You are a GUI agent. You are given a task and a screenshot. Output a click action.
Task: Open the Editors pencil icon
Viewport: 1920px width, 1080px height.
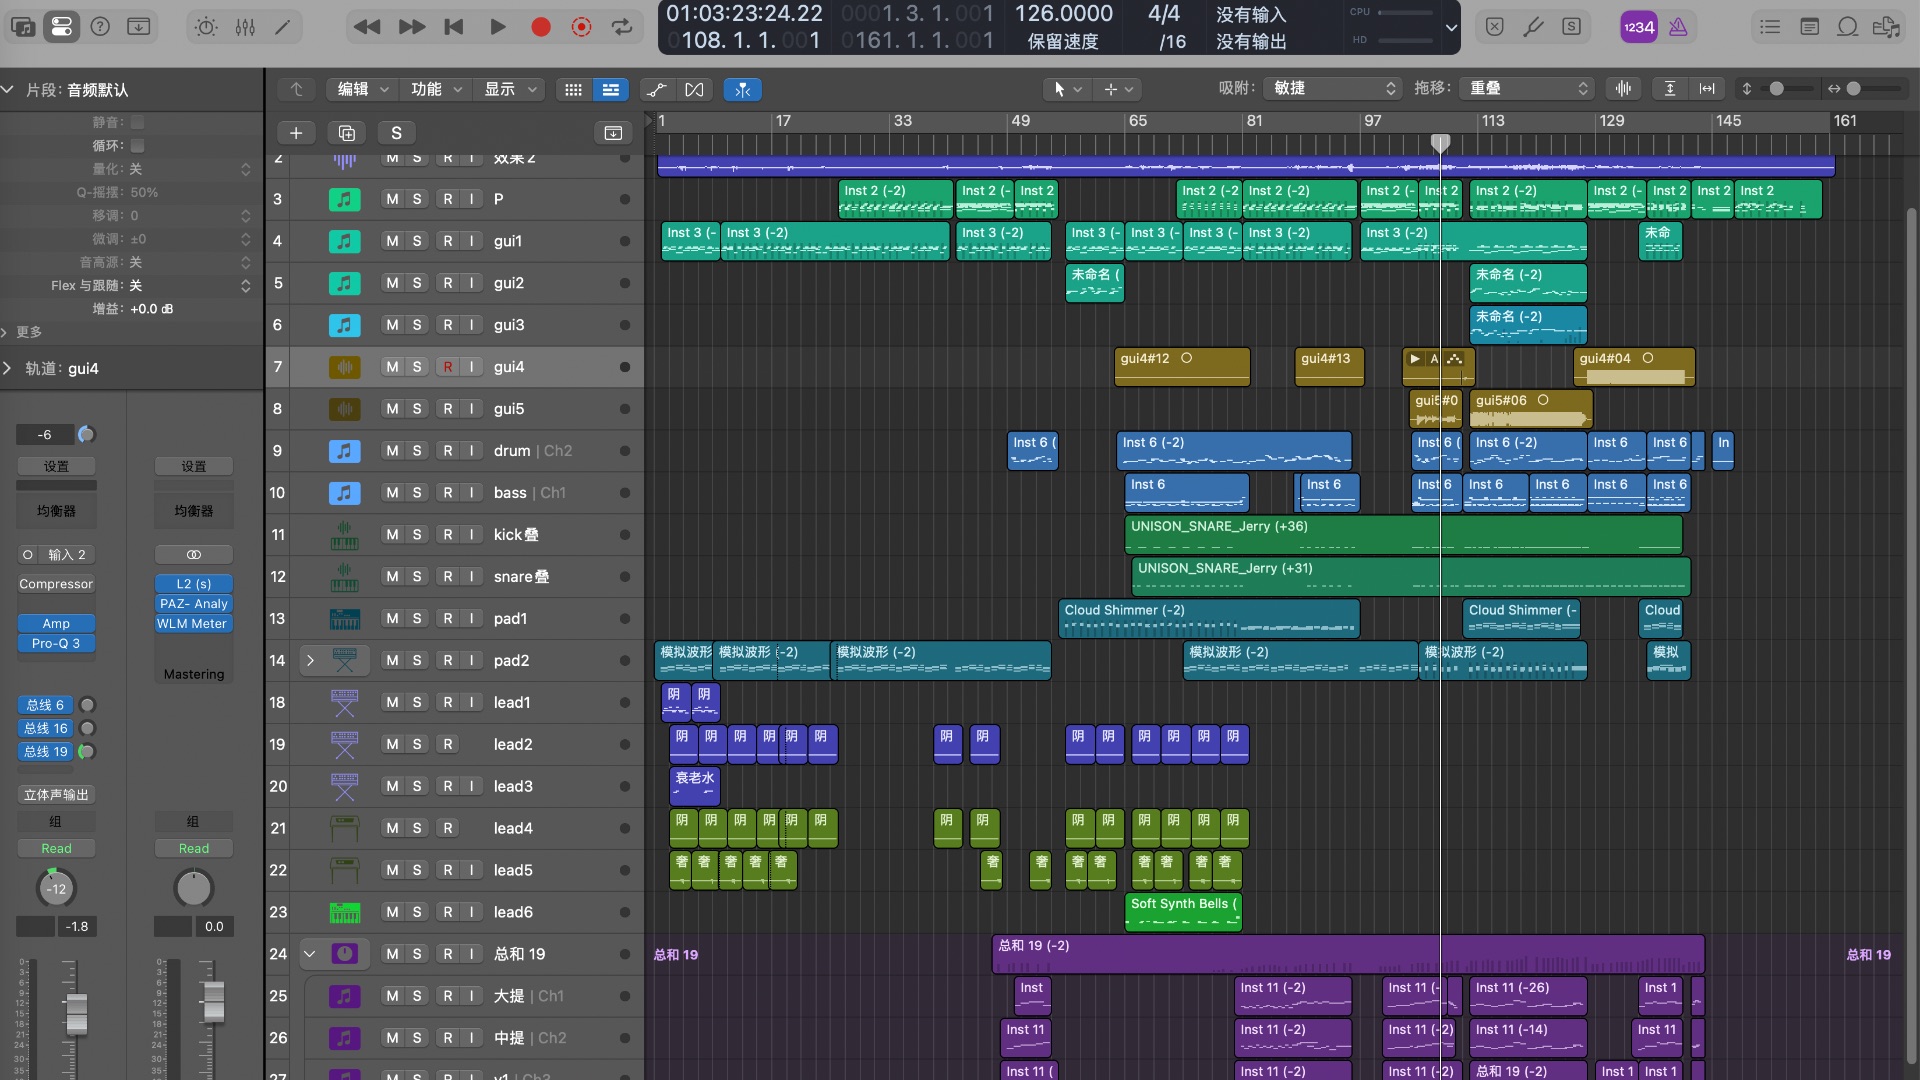283,27
